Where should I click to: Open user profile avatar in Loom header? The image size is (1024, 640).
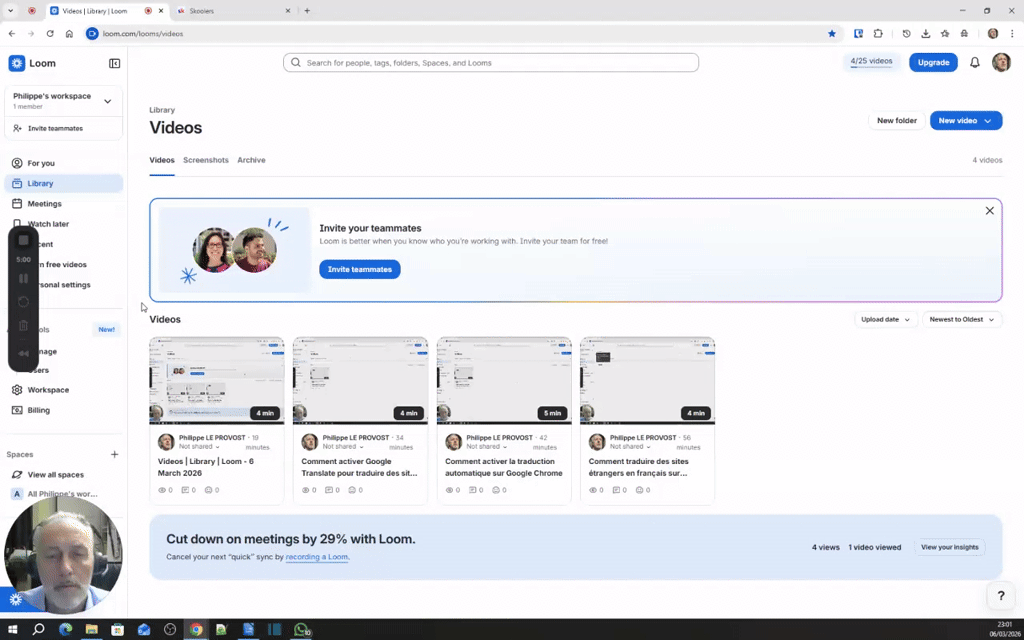pyautogui.click(x=1001, y=63)
